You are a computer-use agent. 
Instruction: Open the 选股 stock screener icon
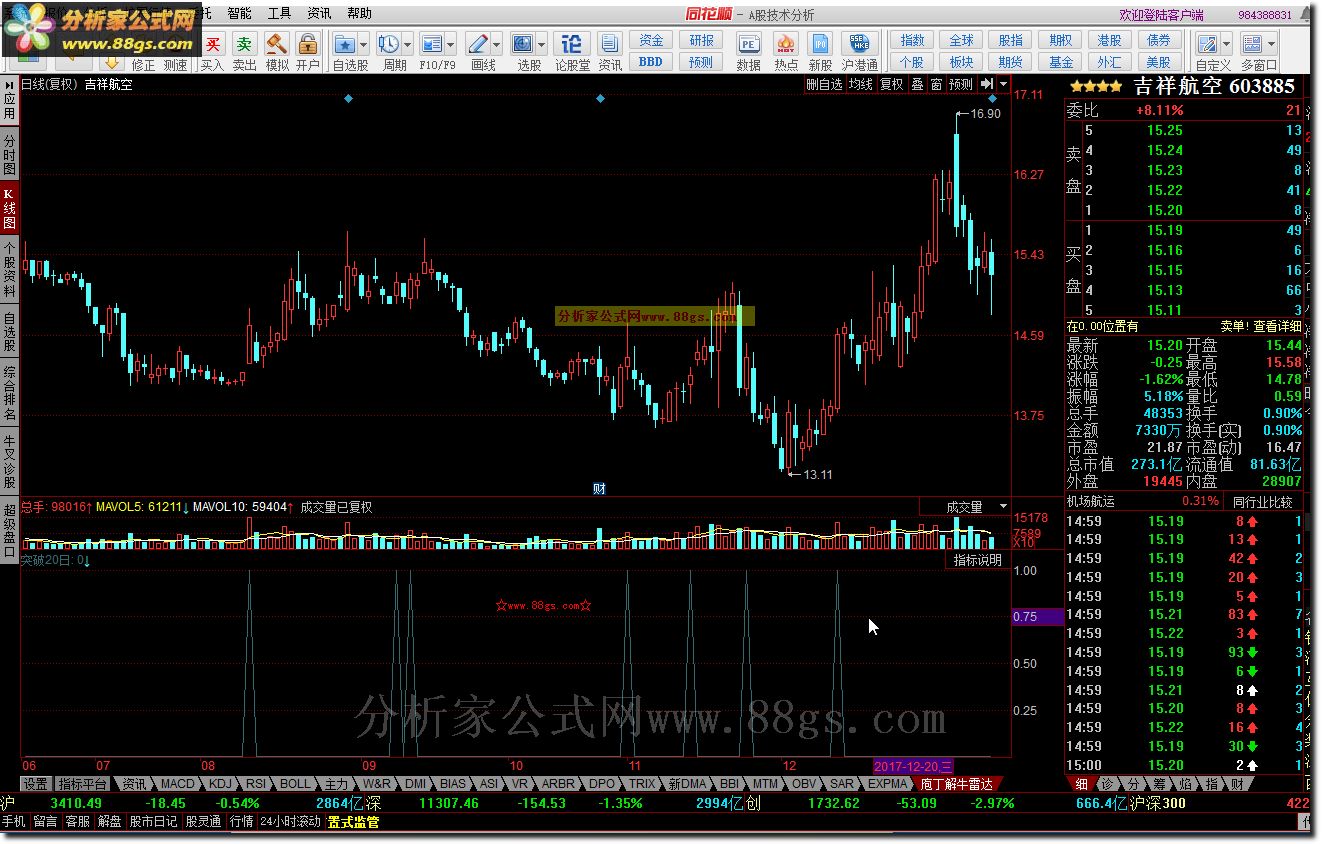[x=523, y=44]
